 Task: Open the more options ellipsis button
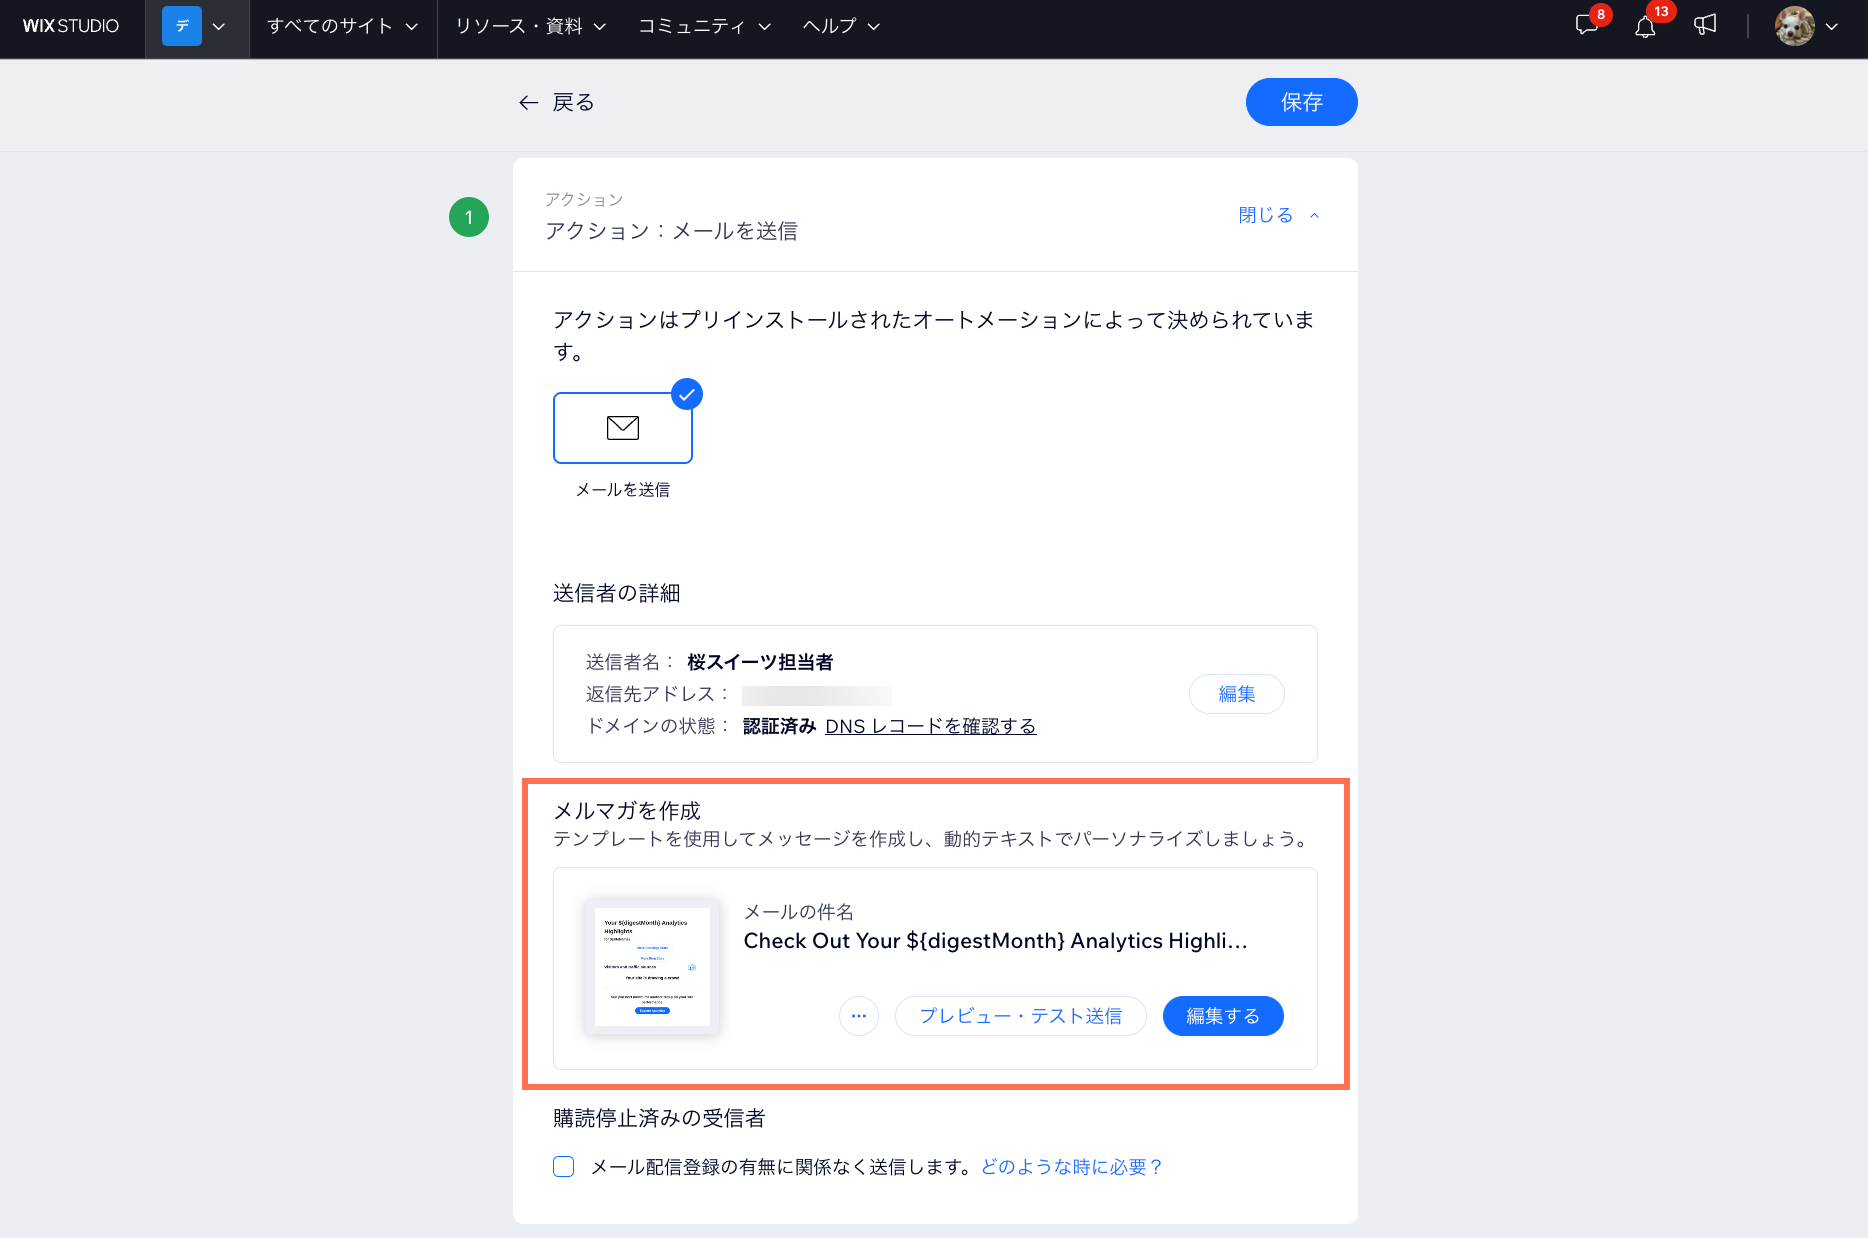pyautogui.click(x=859, y=1016)
